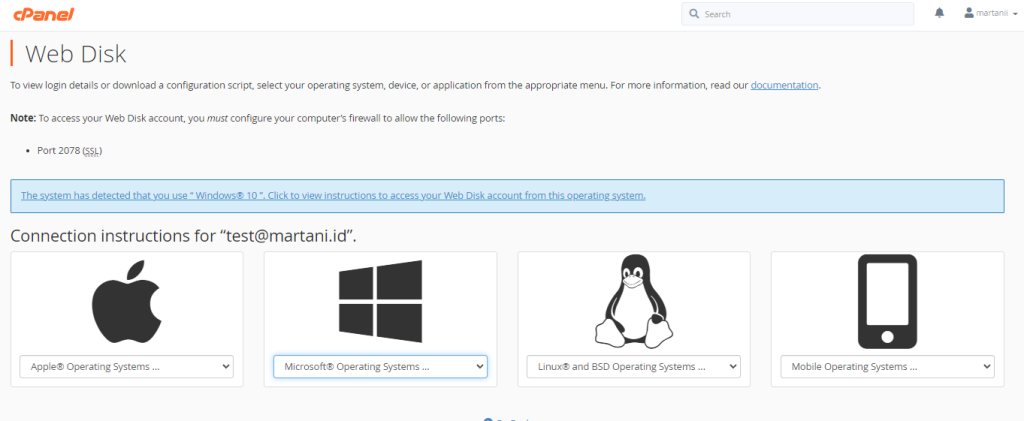Click the mobile phone icon
The height and width of the screenshot is (421, 1024).
(887, 302)
